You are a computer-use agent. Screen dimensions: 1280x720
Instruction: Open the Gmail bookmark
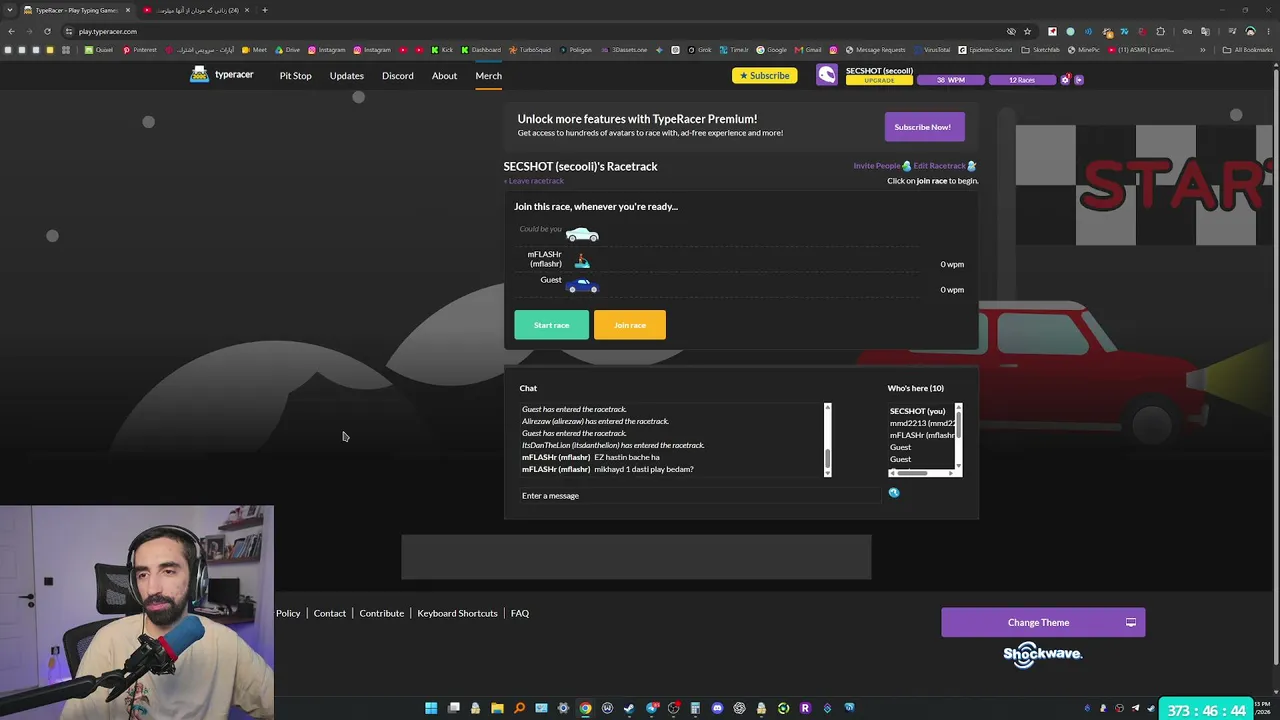(808, 50)
